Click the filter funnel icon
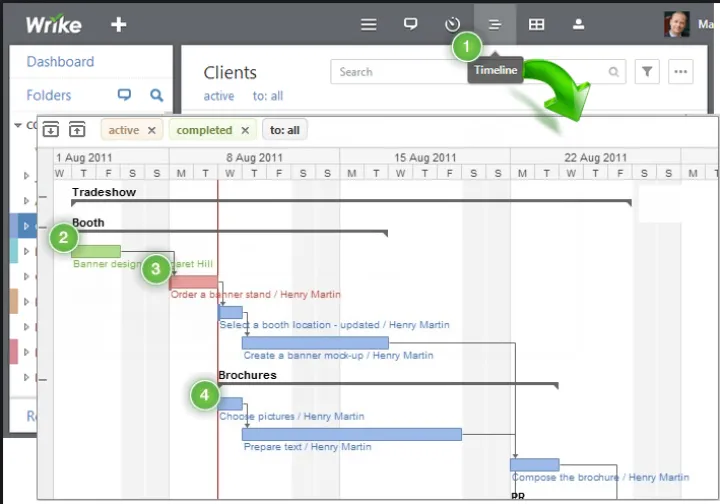The width and height of the screenshot is (720, 504). coord(647,72)
